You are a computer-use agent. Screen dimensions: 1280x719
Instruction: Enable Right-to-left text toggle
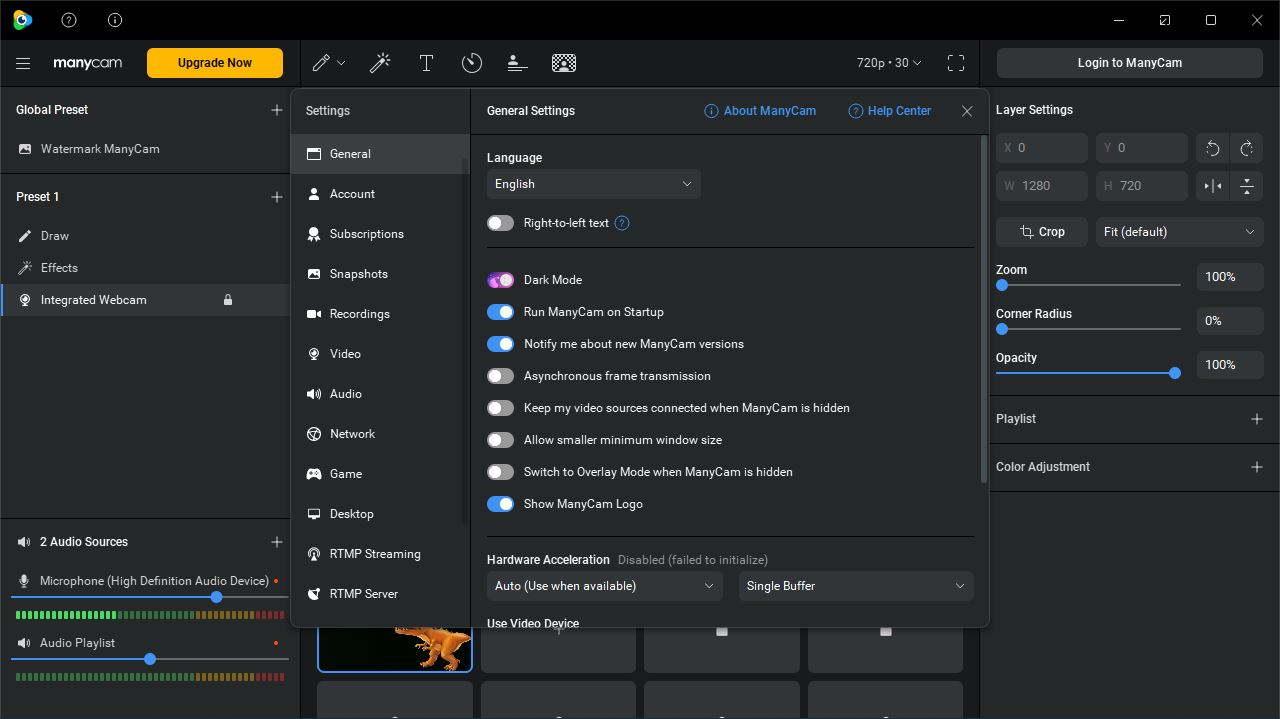point(500,223)
